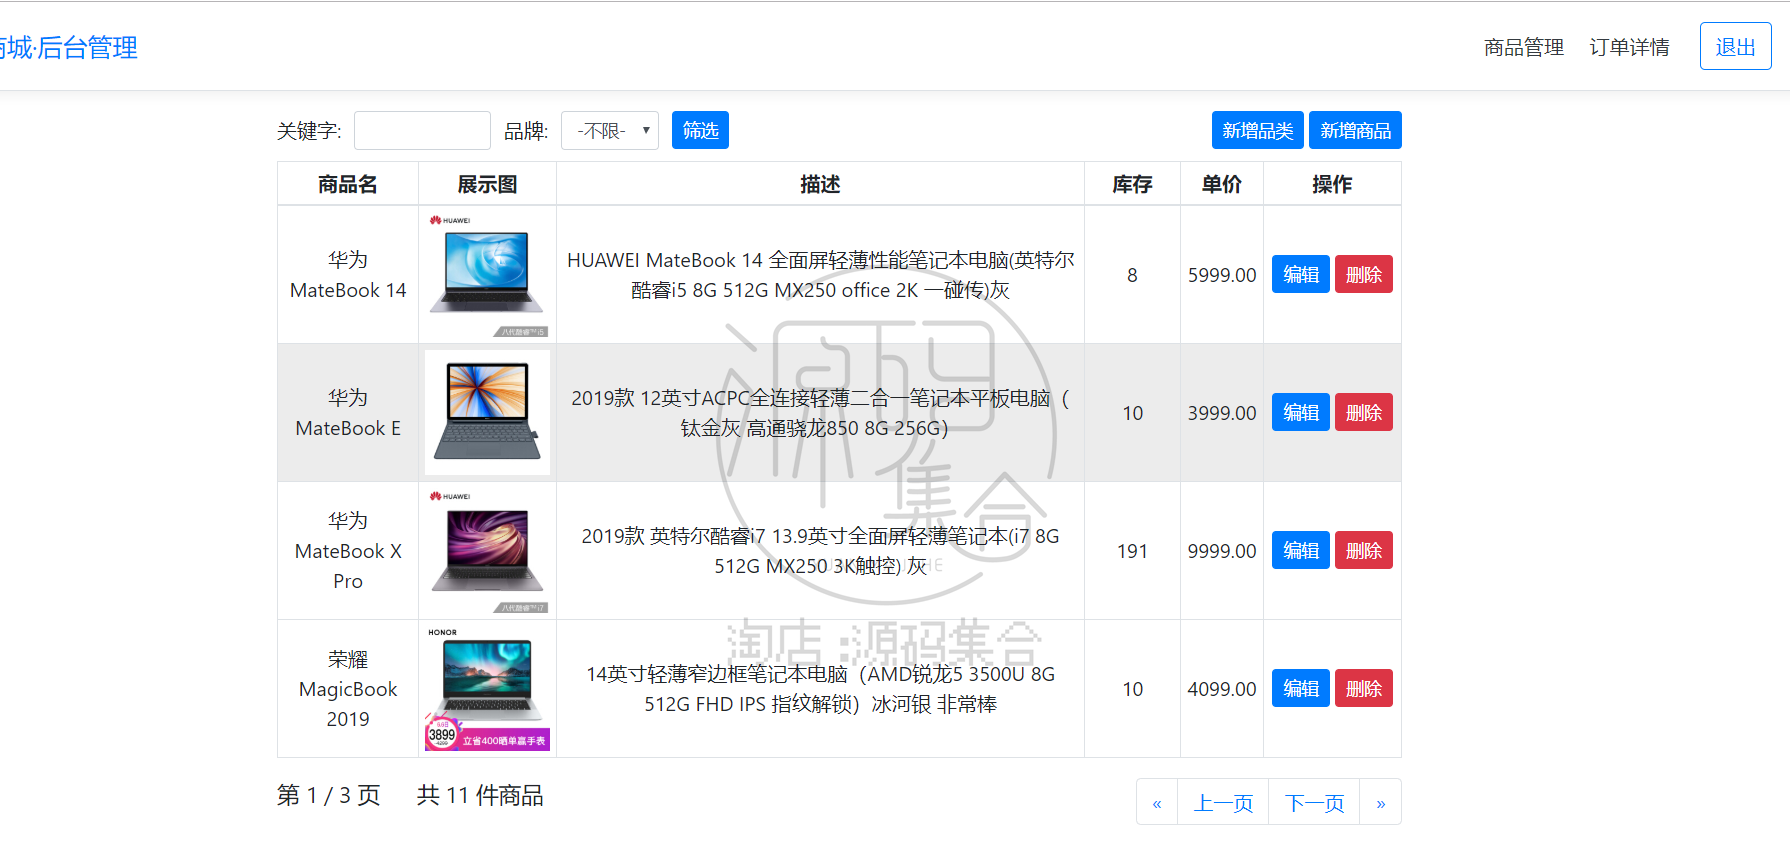Delete the 华为 MateBook E product
The height and width of the screenshot is (858, 1790).
[x=1363, y=412]
